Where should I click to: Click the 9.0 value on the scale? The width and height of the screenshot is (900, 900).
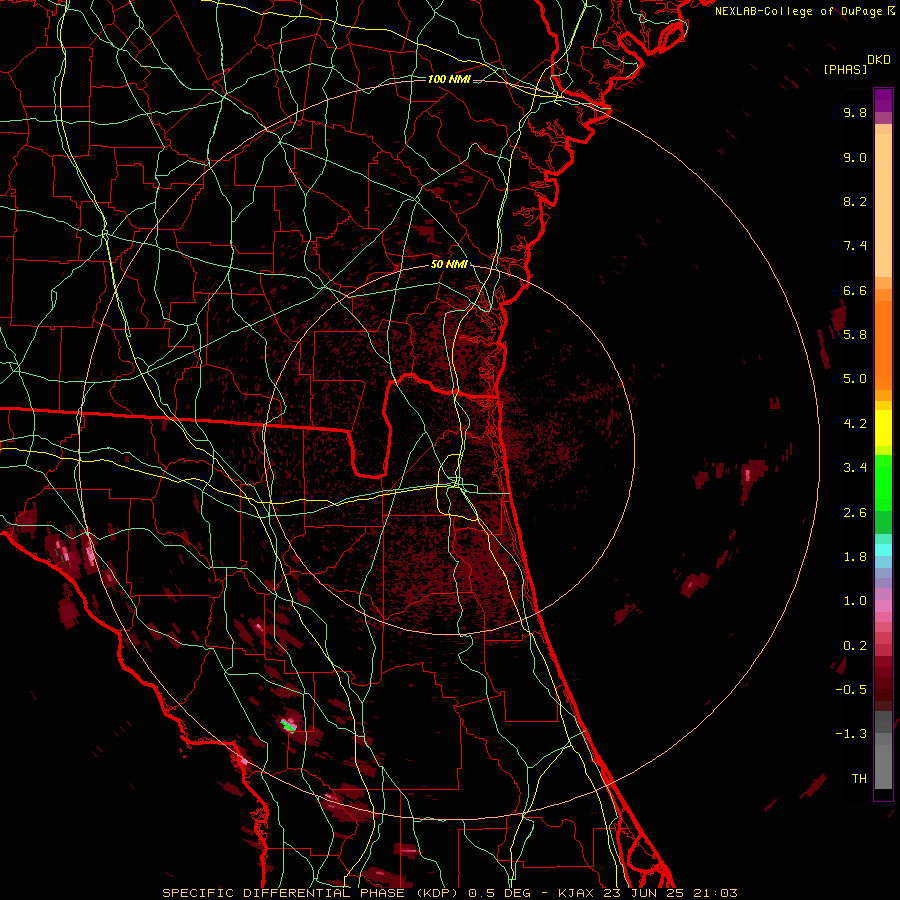[855, 157]
